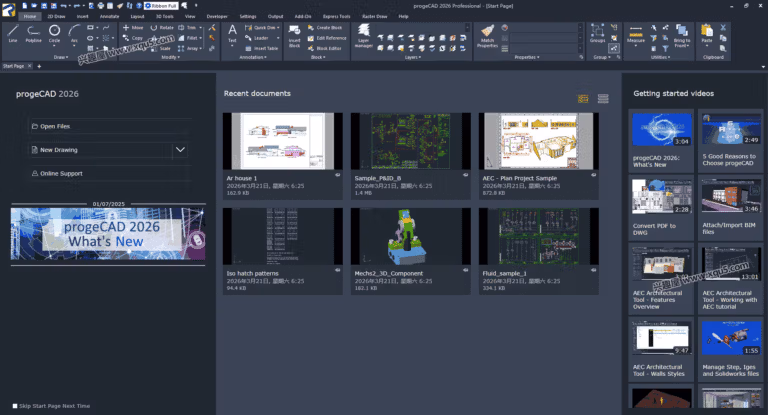768x415 pixels.
Task: Click the New Drawing button
Action: pyautogui.click(x=101, y=149)
